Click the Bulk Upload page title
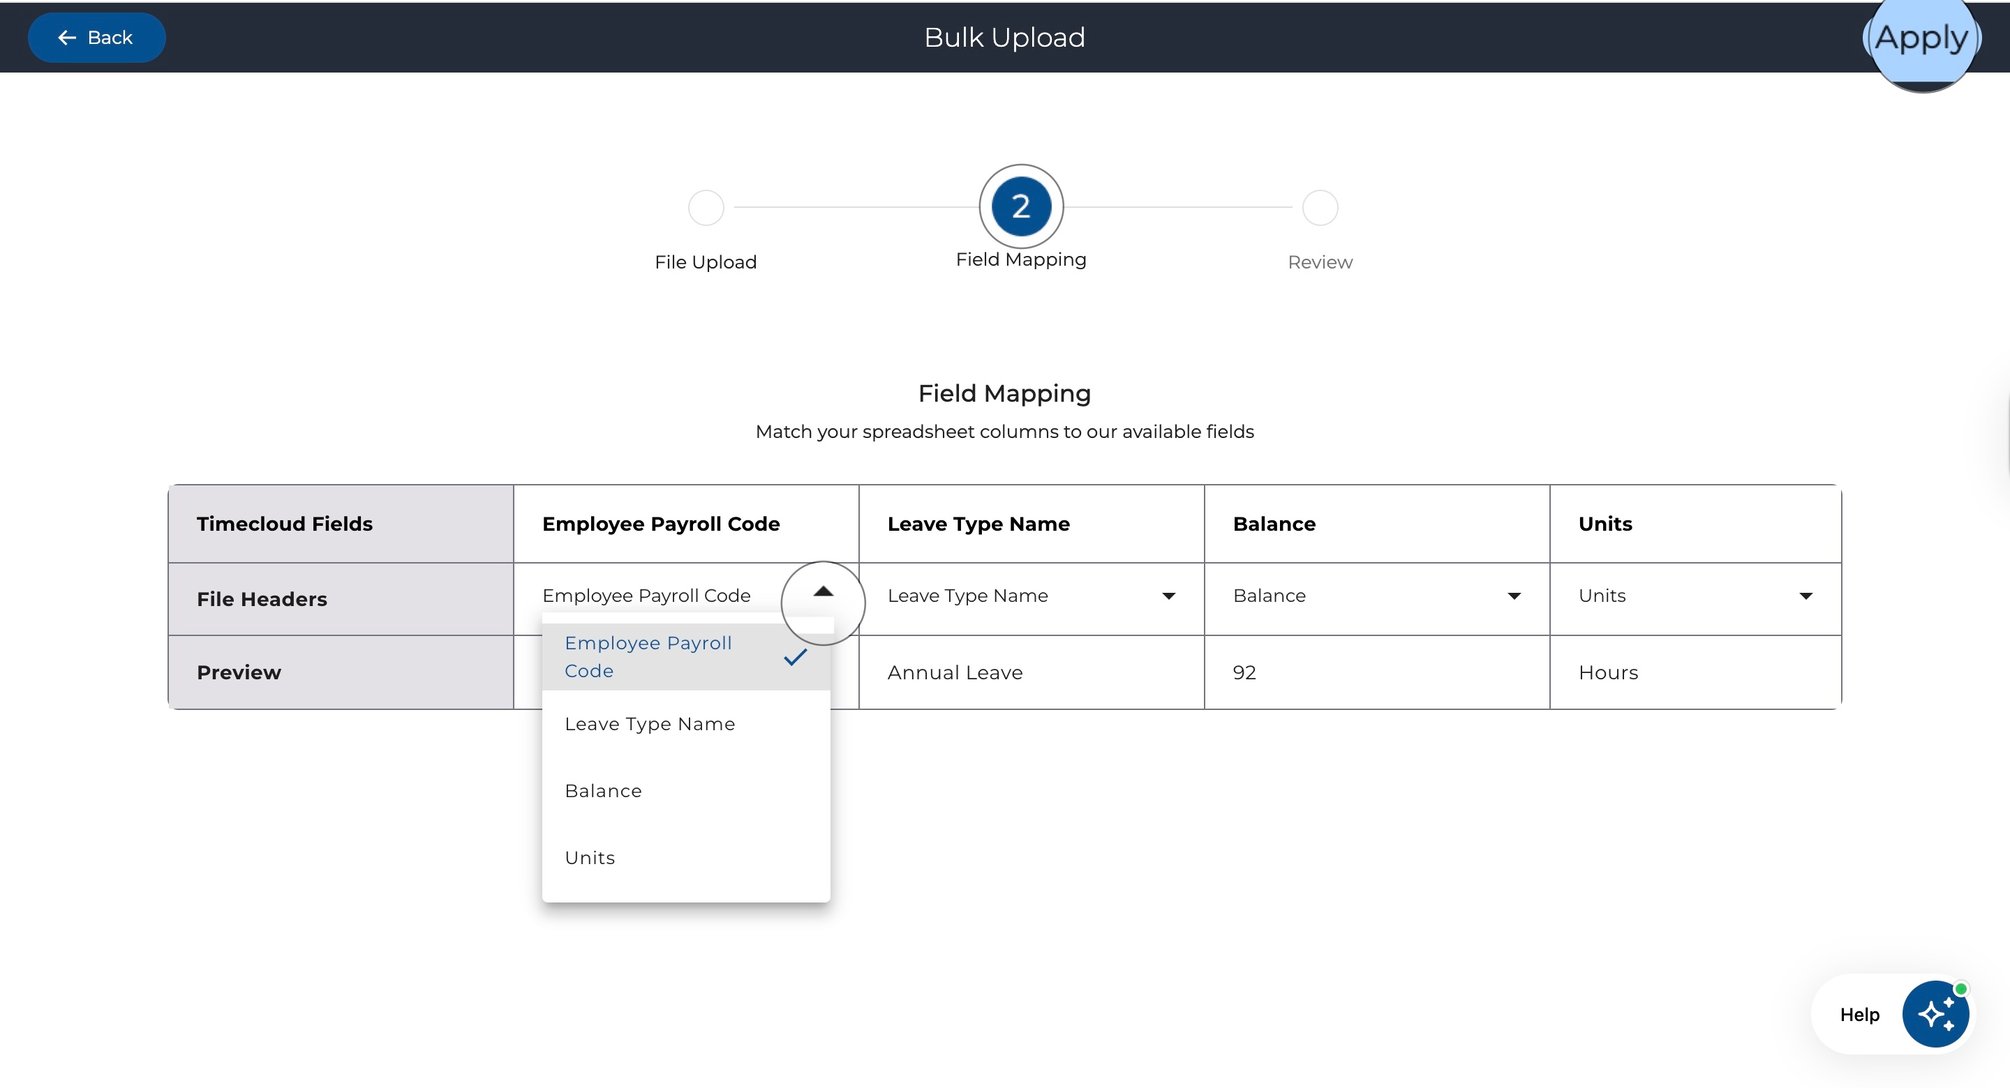The image size is (2010, 1088). 1004,38
